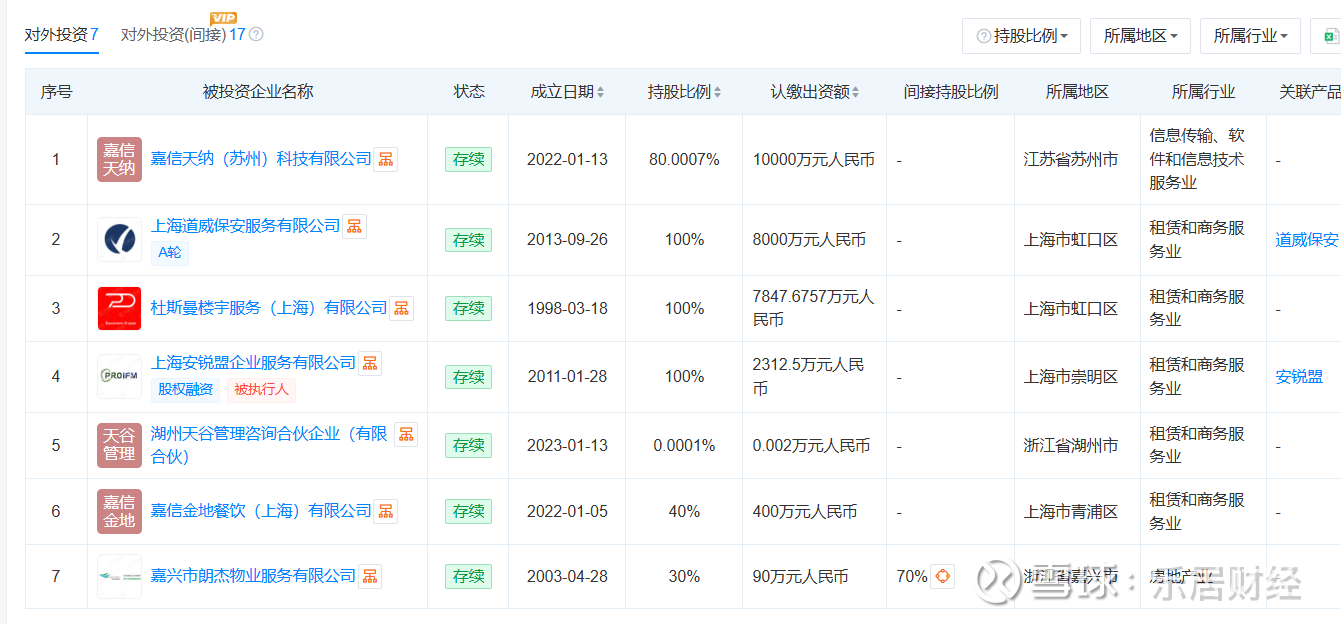Screen dimensions: 1341x624
Task: Click equity structure icon beside 上海安锐盟企业服务有限公司
Action: coord(370,363)
